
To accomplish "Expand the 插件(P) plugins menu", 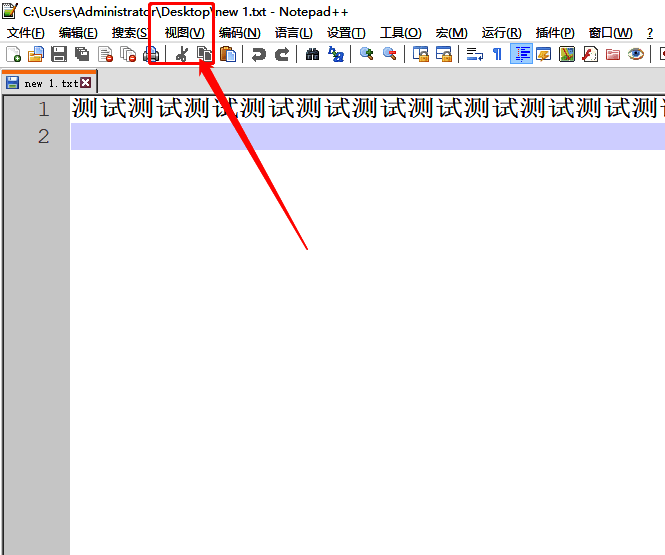I will coord(555,33).
